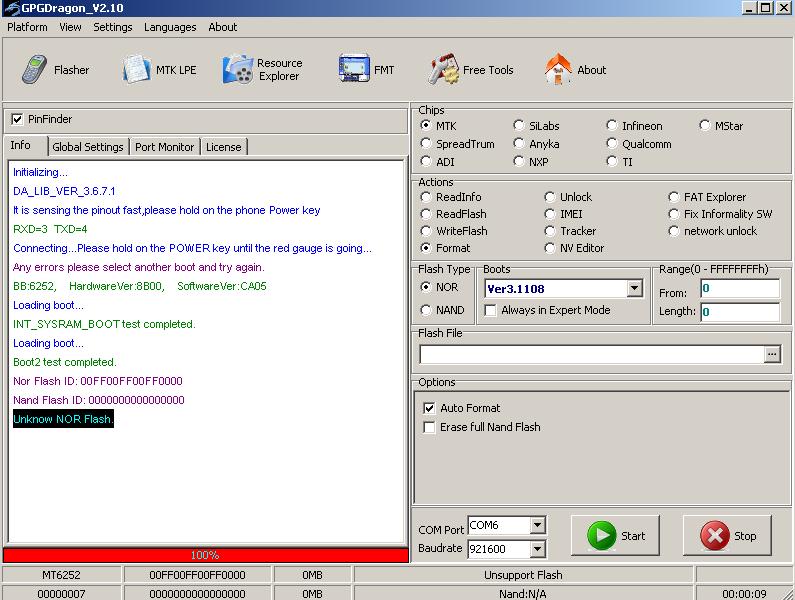Screen dimensions: 795x600
Task: Open the COM Port dropdown
Action: pyautogui.click(x=537, y=526)
